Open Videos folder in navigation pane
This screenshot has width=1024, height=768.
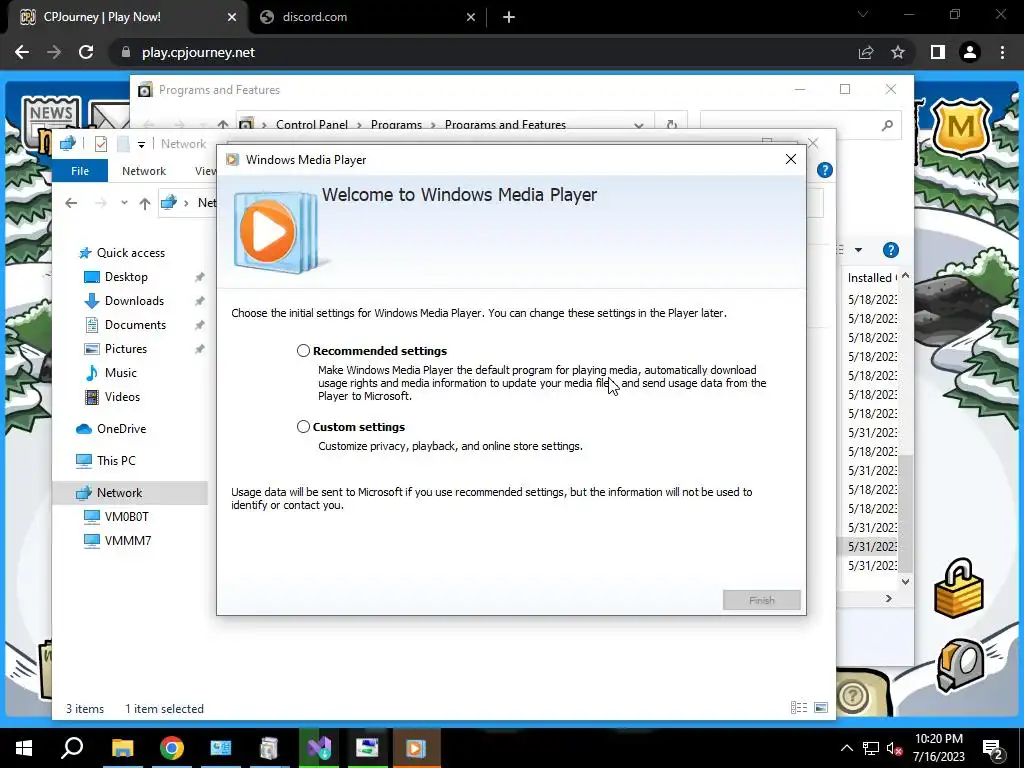[x=122, y=397]
